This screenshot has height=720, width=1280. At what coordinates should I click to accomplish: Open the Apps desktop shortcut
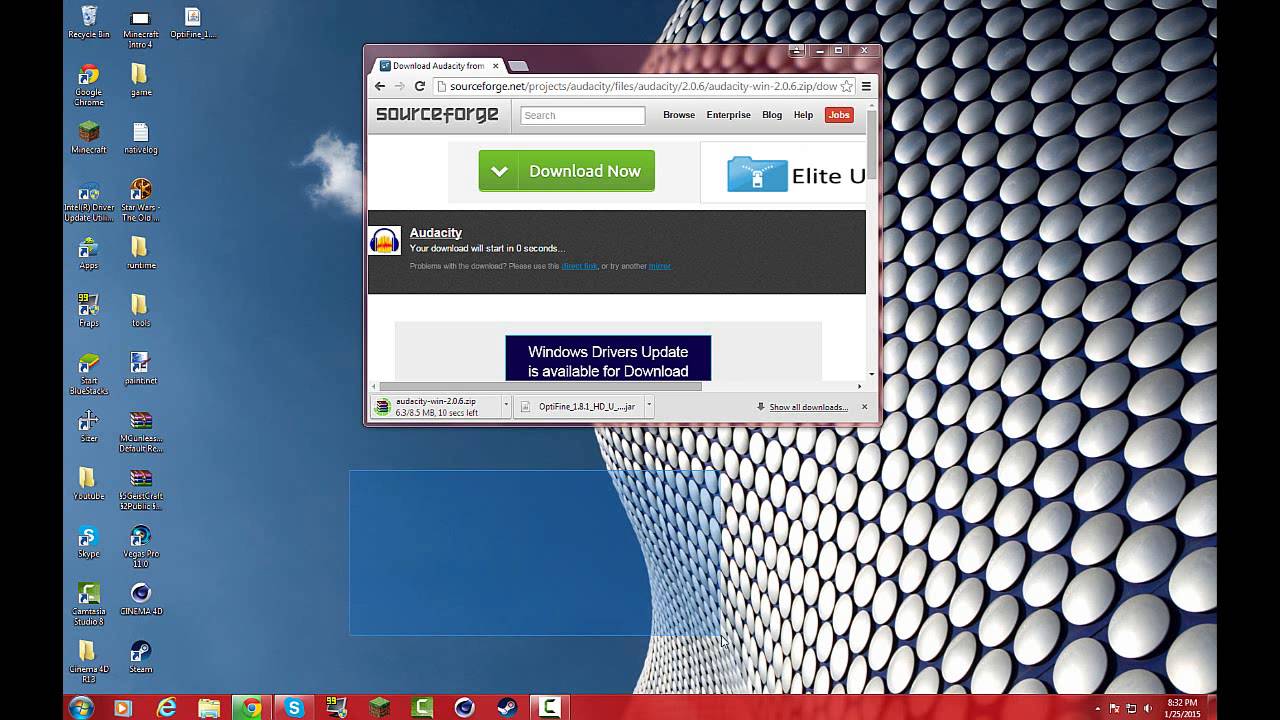click(89, 253)
